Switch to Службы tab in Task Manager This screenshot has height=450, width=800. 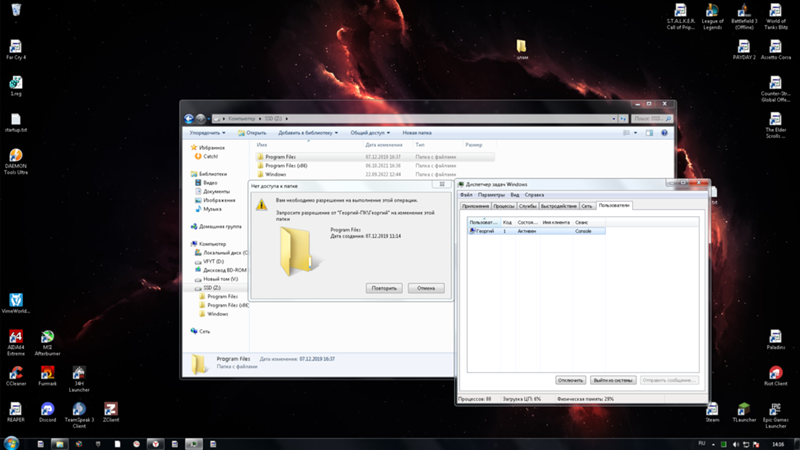click(x=528, y=206)
